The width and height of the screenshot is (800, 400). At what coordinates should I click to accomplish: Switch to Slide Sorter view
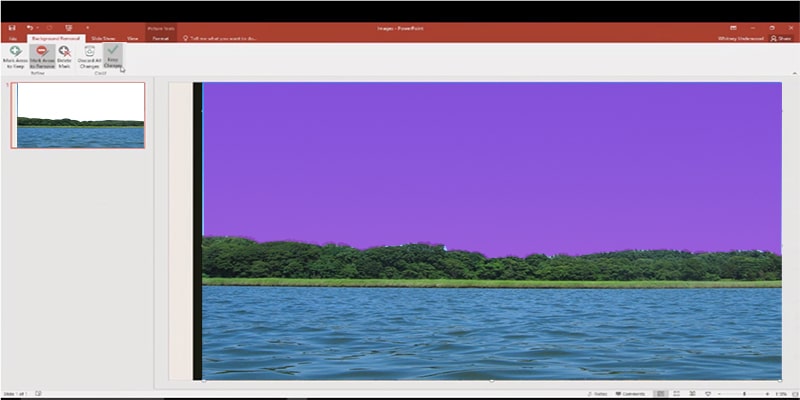pos(677,394)
